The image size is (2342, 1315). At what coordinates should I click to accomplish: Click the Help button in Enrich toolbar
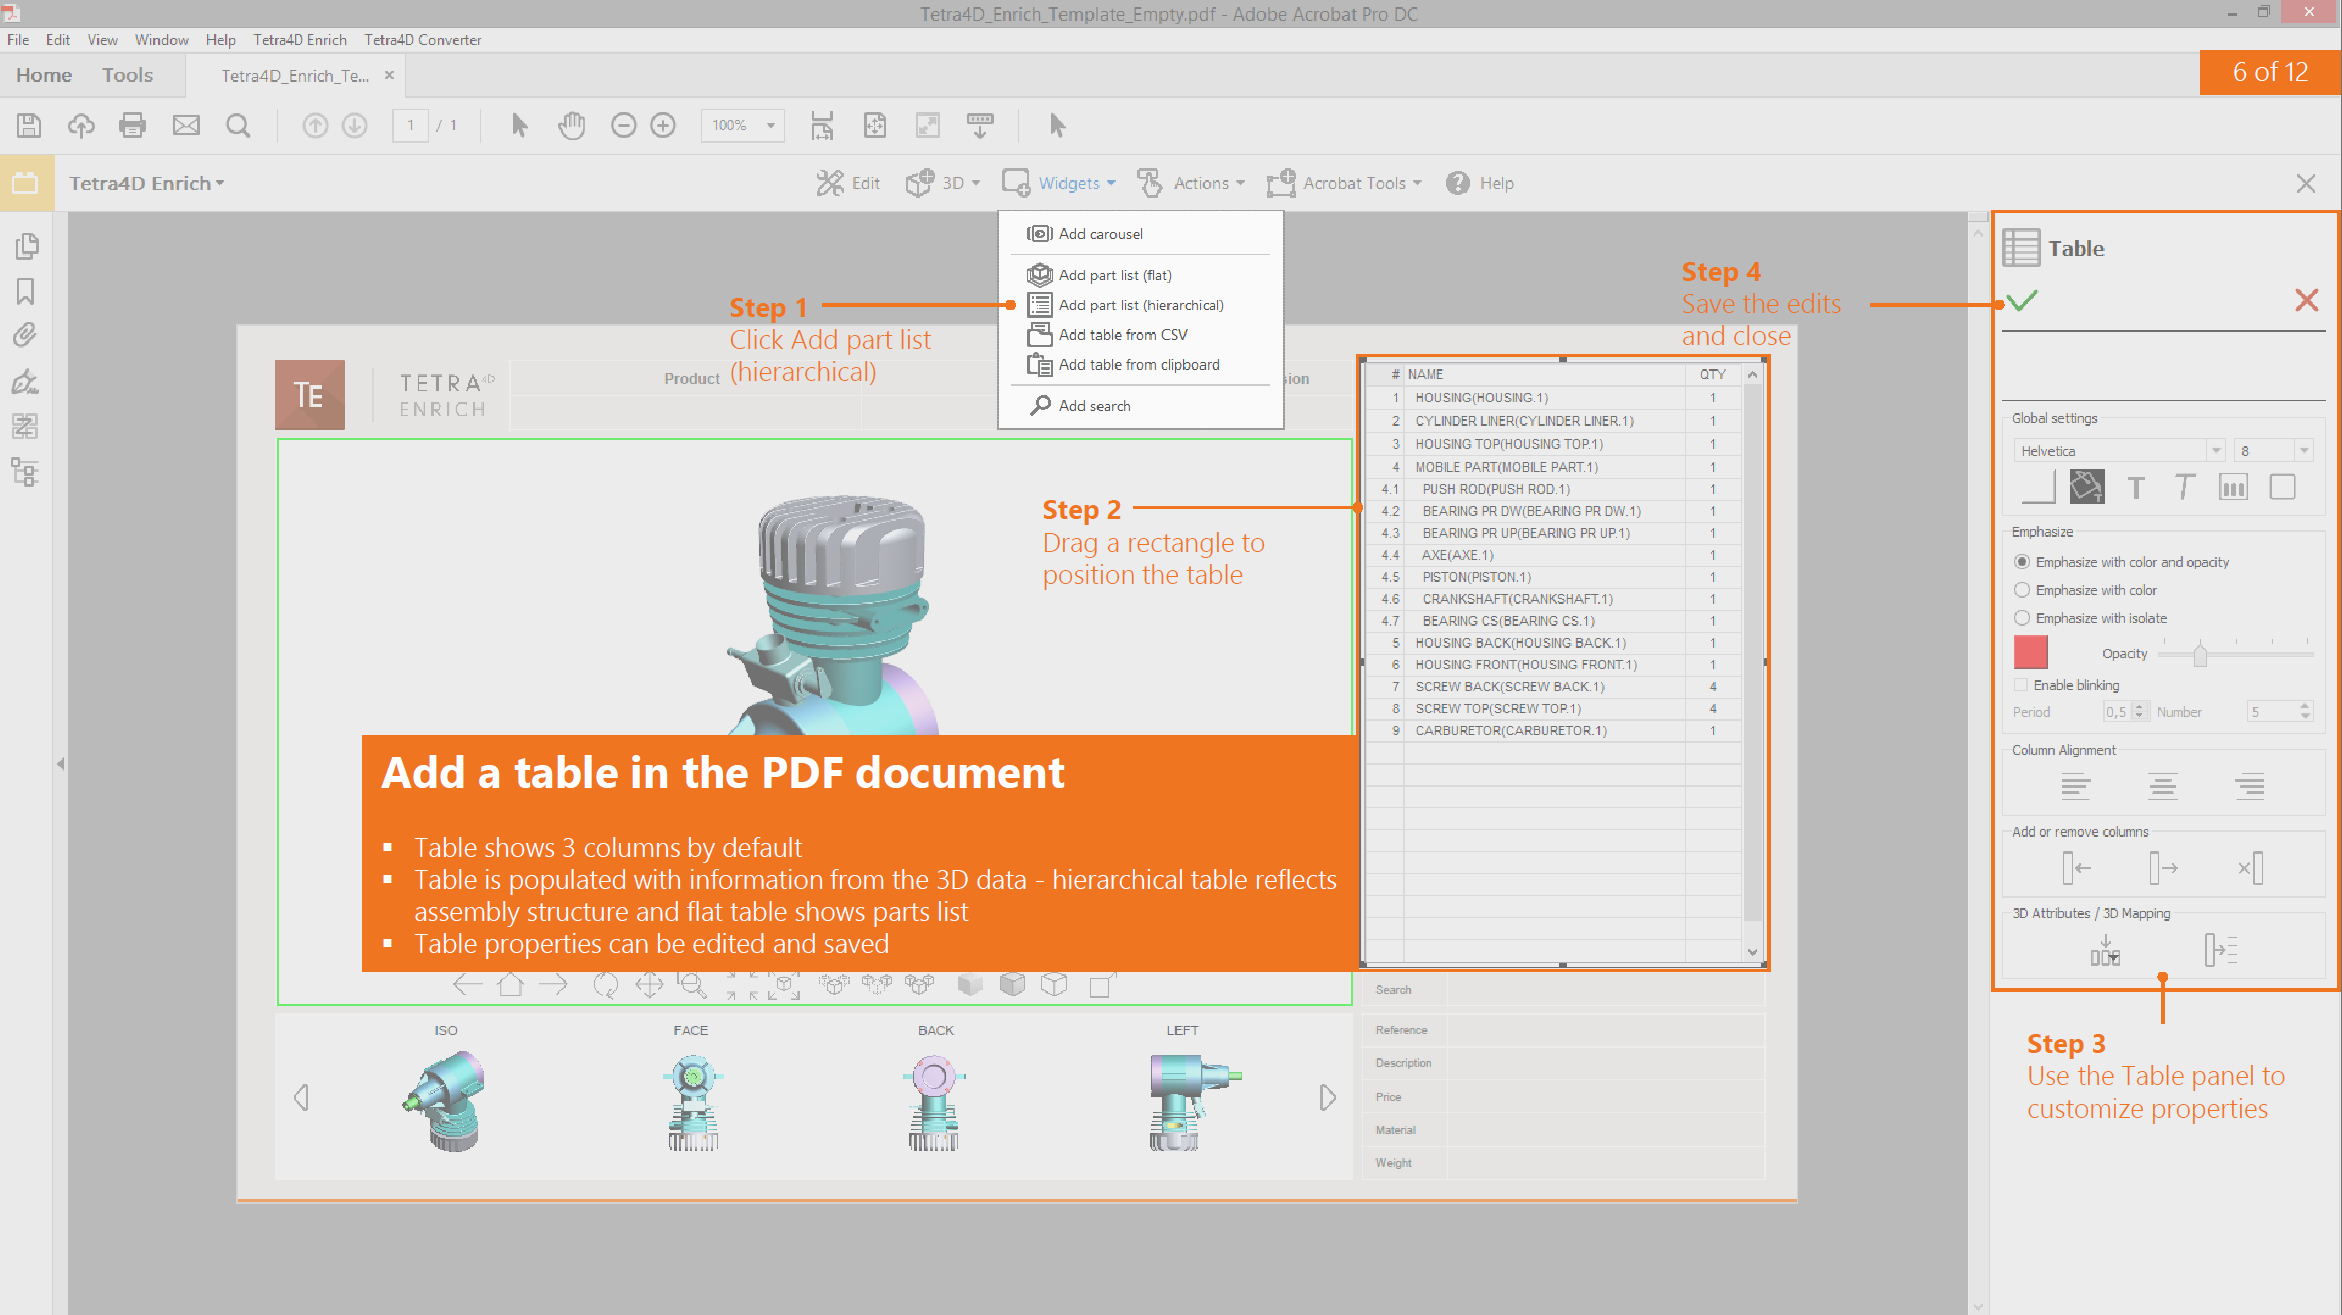click(1480, 183)
